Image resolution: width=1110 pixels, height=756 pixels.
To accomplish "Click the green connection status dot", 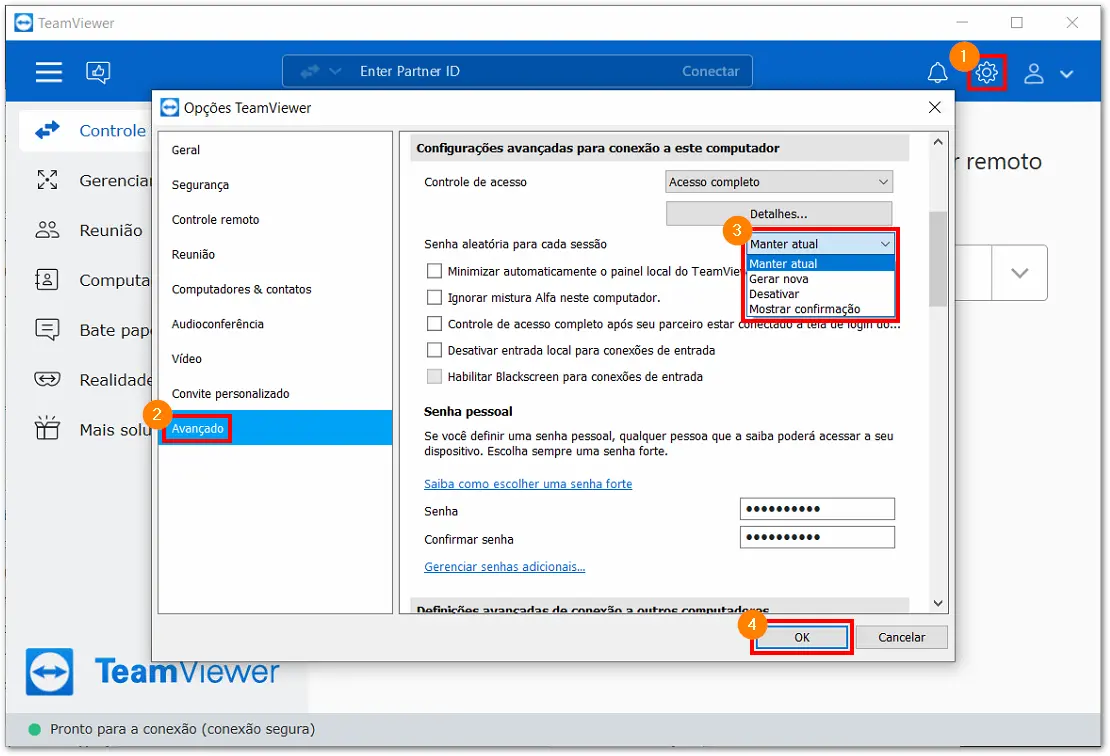I will coord(34,729).
